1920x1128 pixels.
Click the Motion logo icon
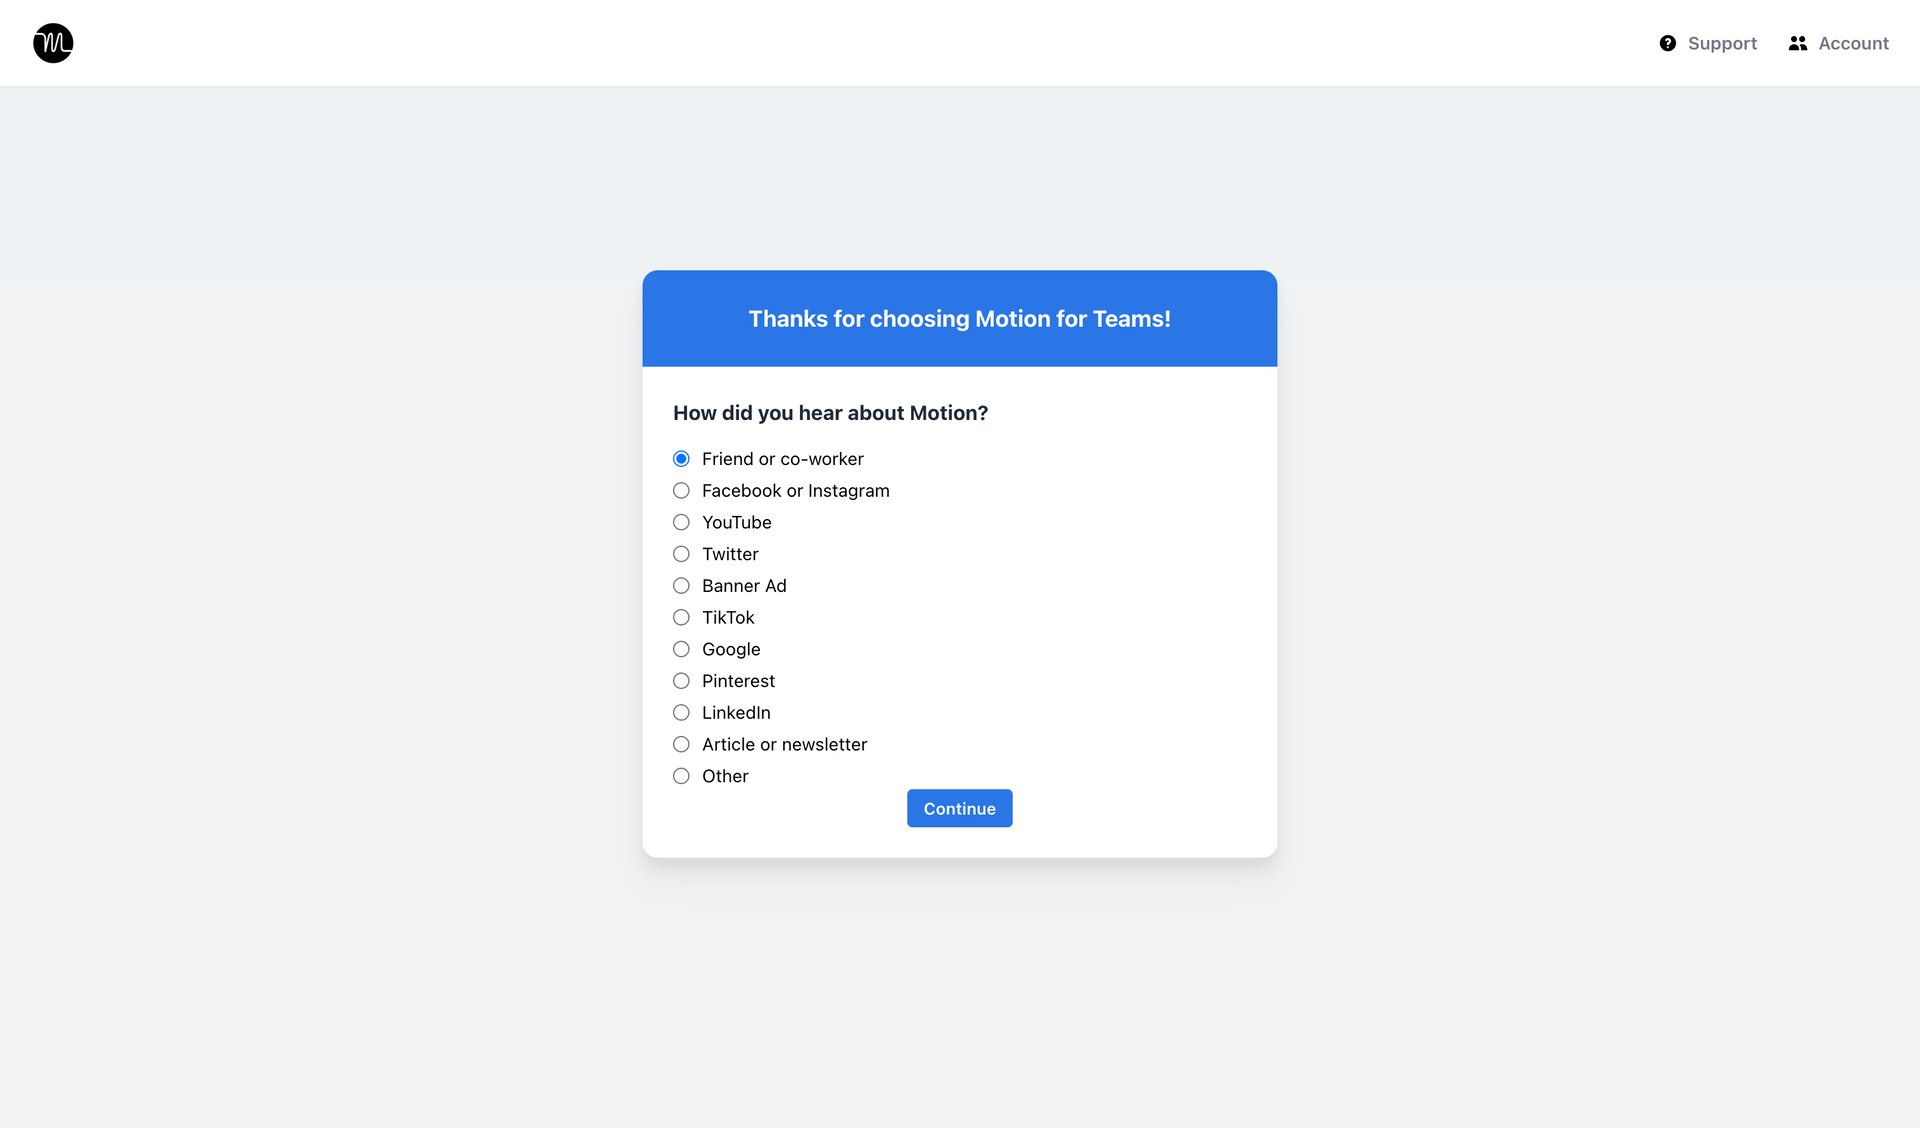tap(53, 43)
